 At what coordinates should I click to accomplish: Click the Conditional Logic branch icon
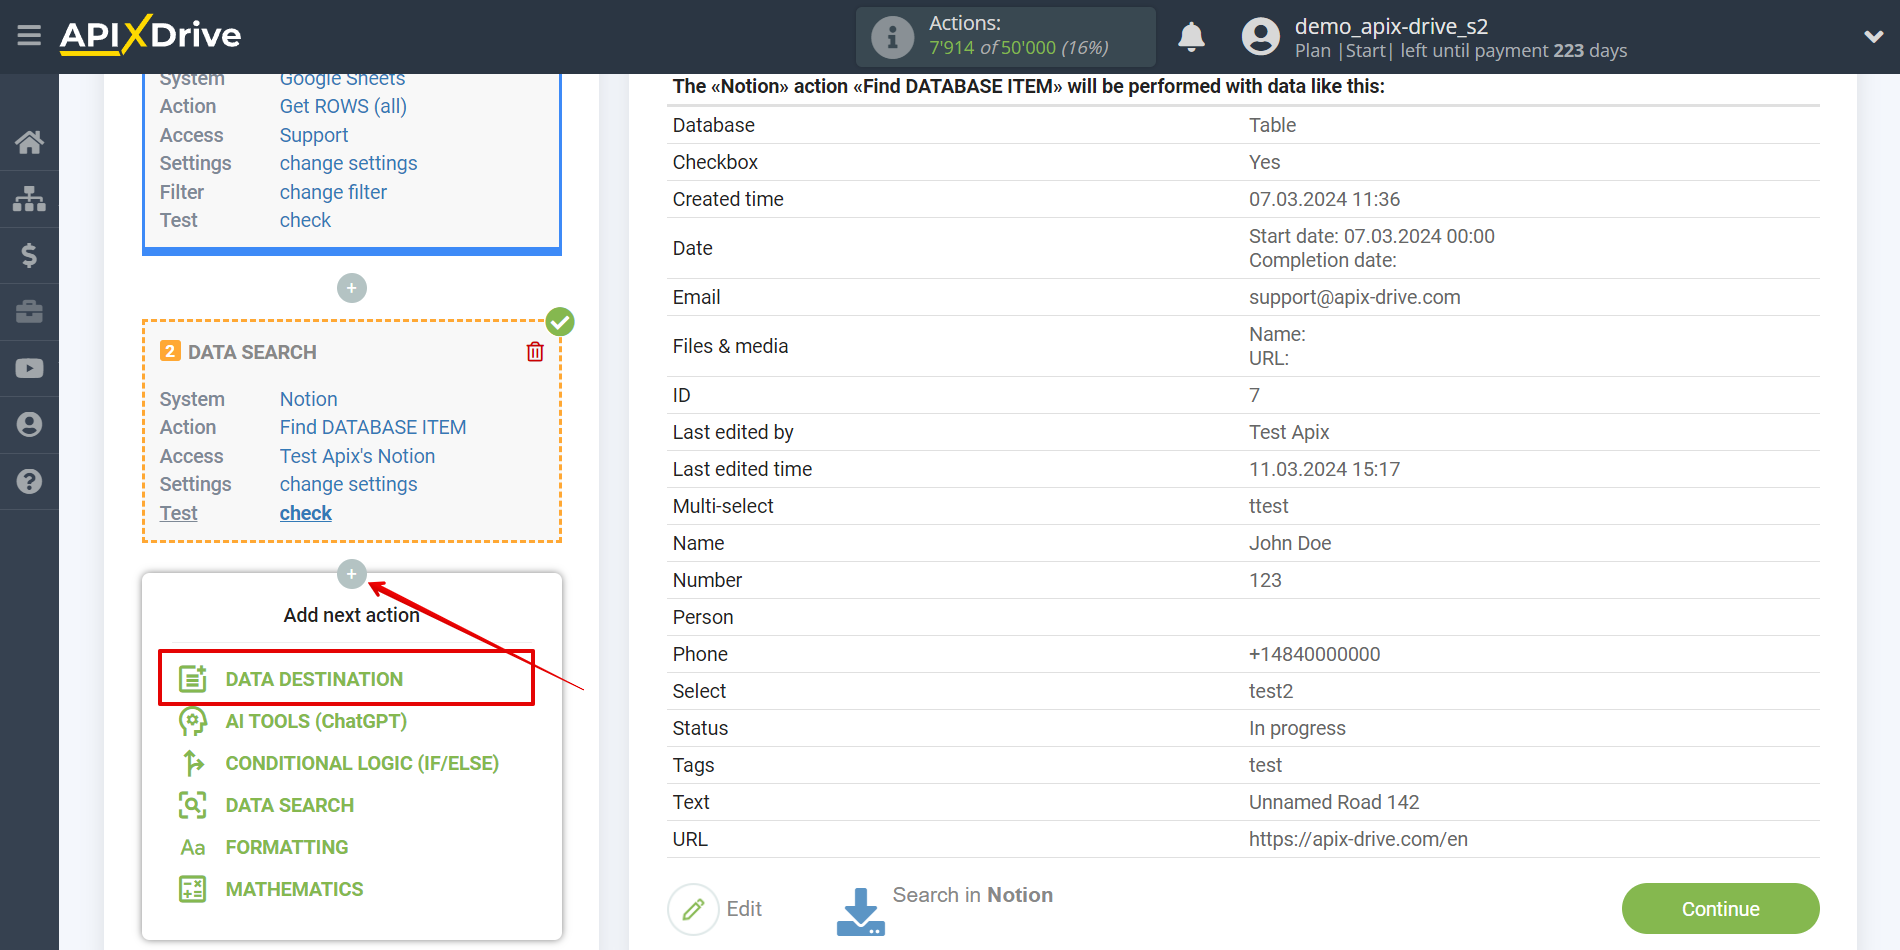click(x=193, y=763)
